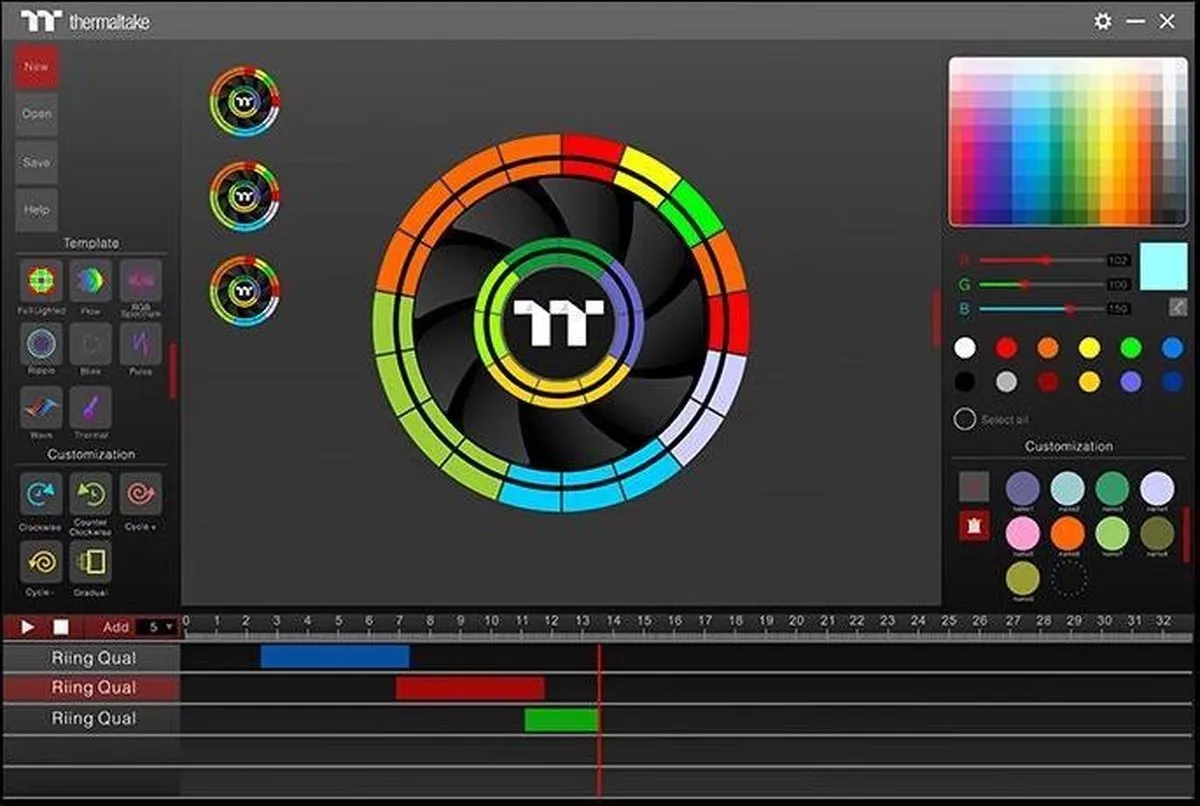Select the Full Lighted template

41,281
